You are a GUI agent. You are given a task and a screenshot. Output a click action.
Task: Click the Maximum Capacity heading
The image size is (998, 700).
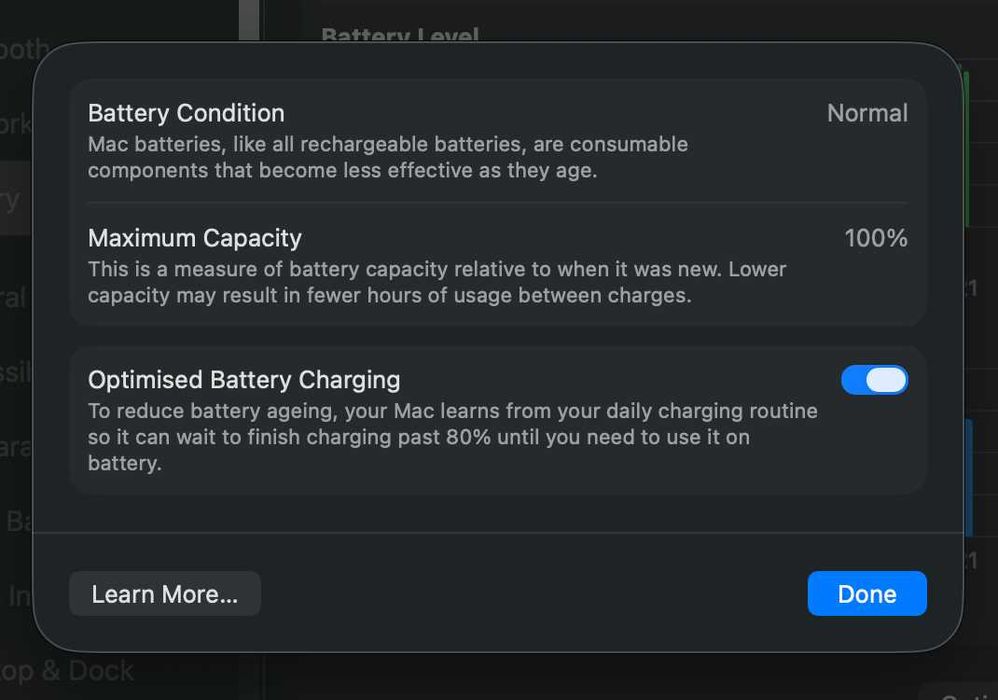point(194,238)
